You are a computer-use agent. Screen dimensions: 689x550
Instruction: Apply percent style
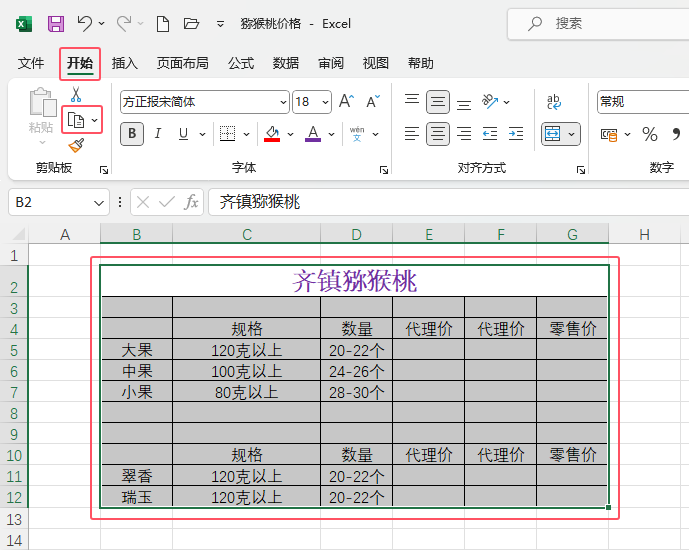coord(649,134)
